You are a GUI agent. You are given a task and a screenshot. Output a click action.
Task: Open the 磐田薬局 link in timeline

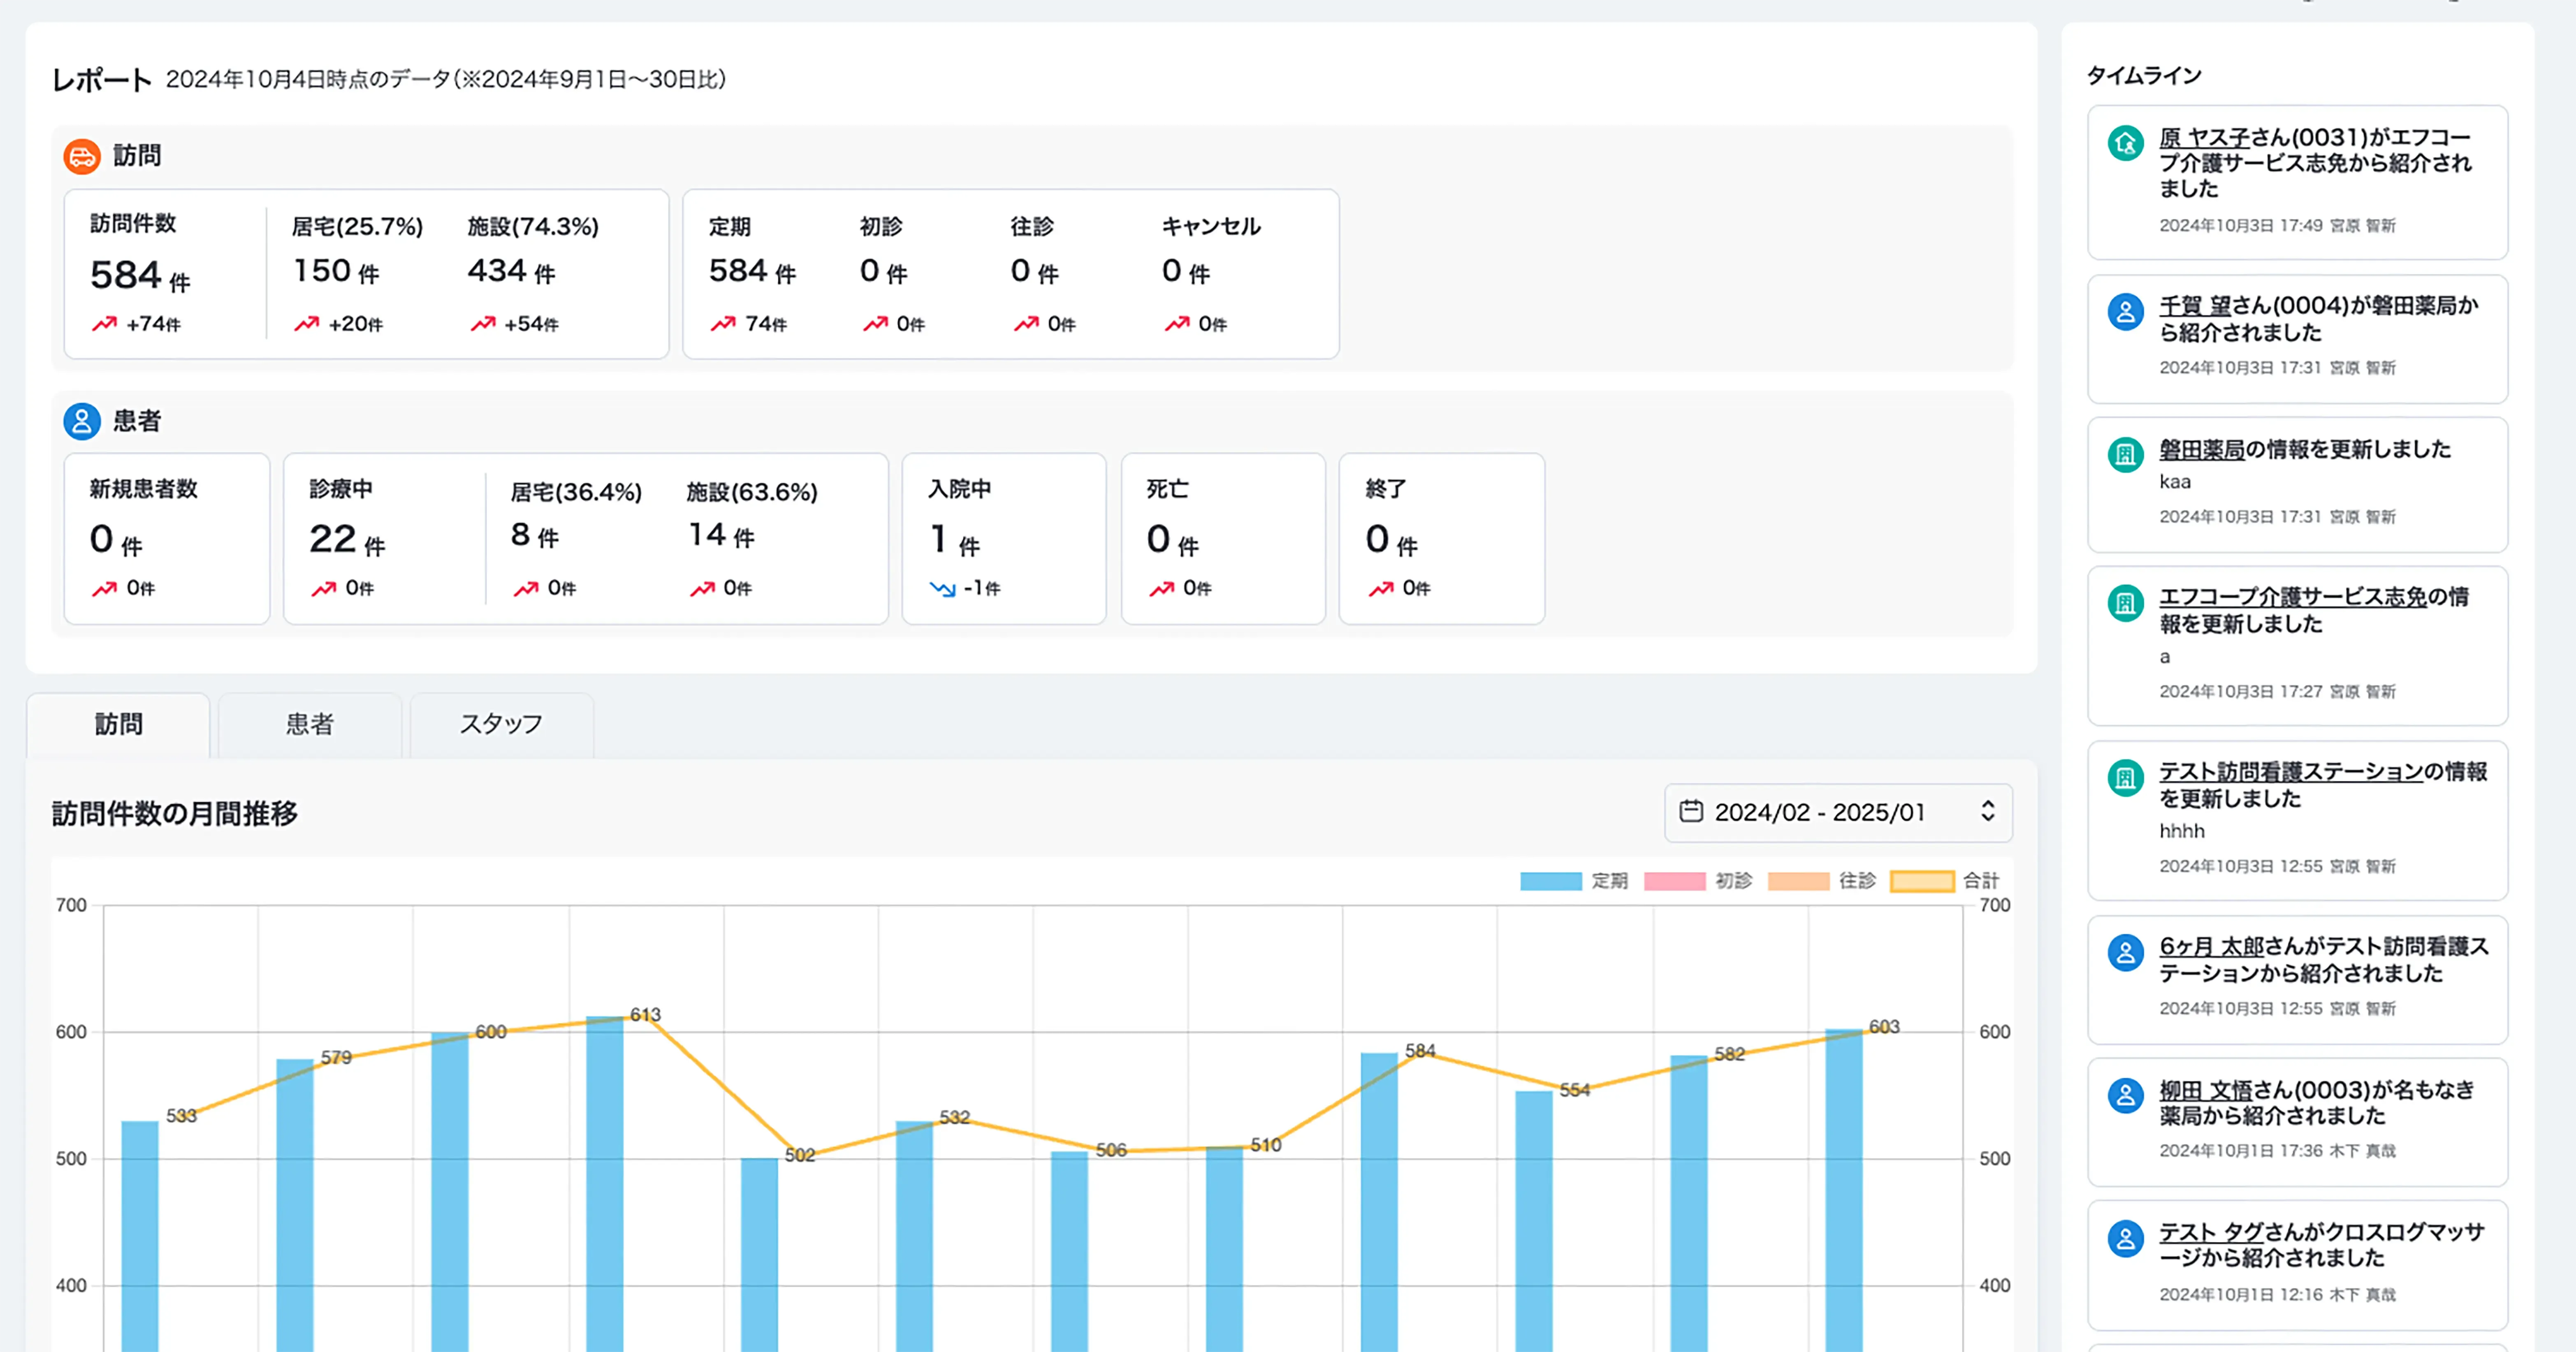[2202, 450]
